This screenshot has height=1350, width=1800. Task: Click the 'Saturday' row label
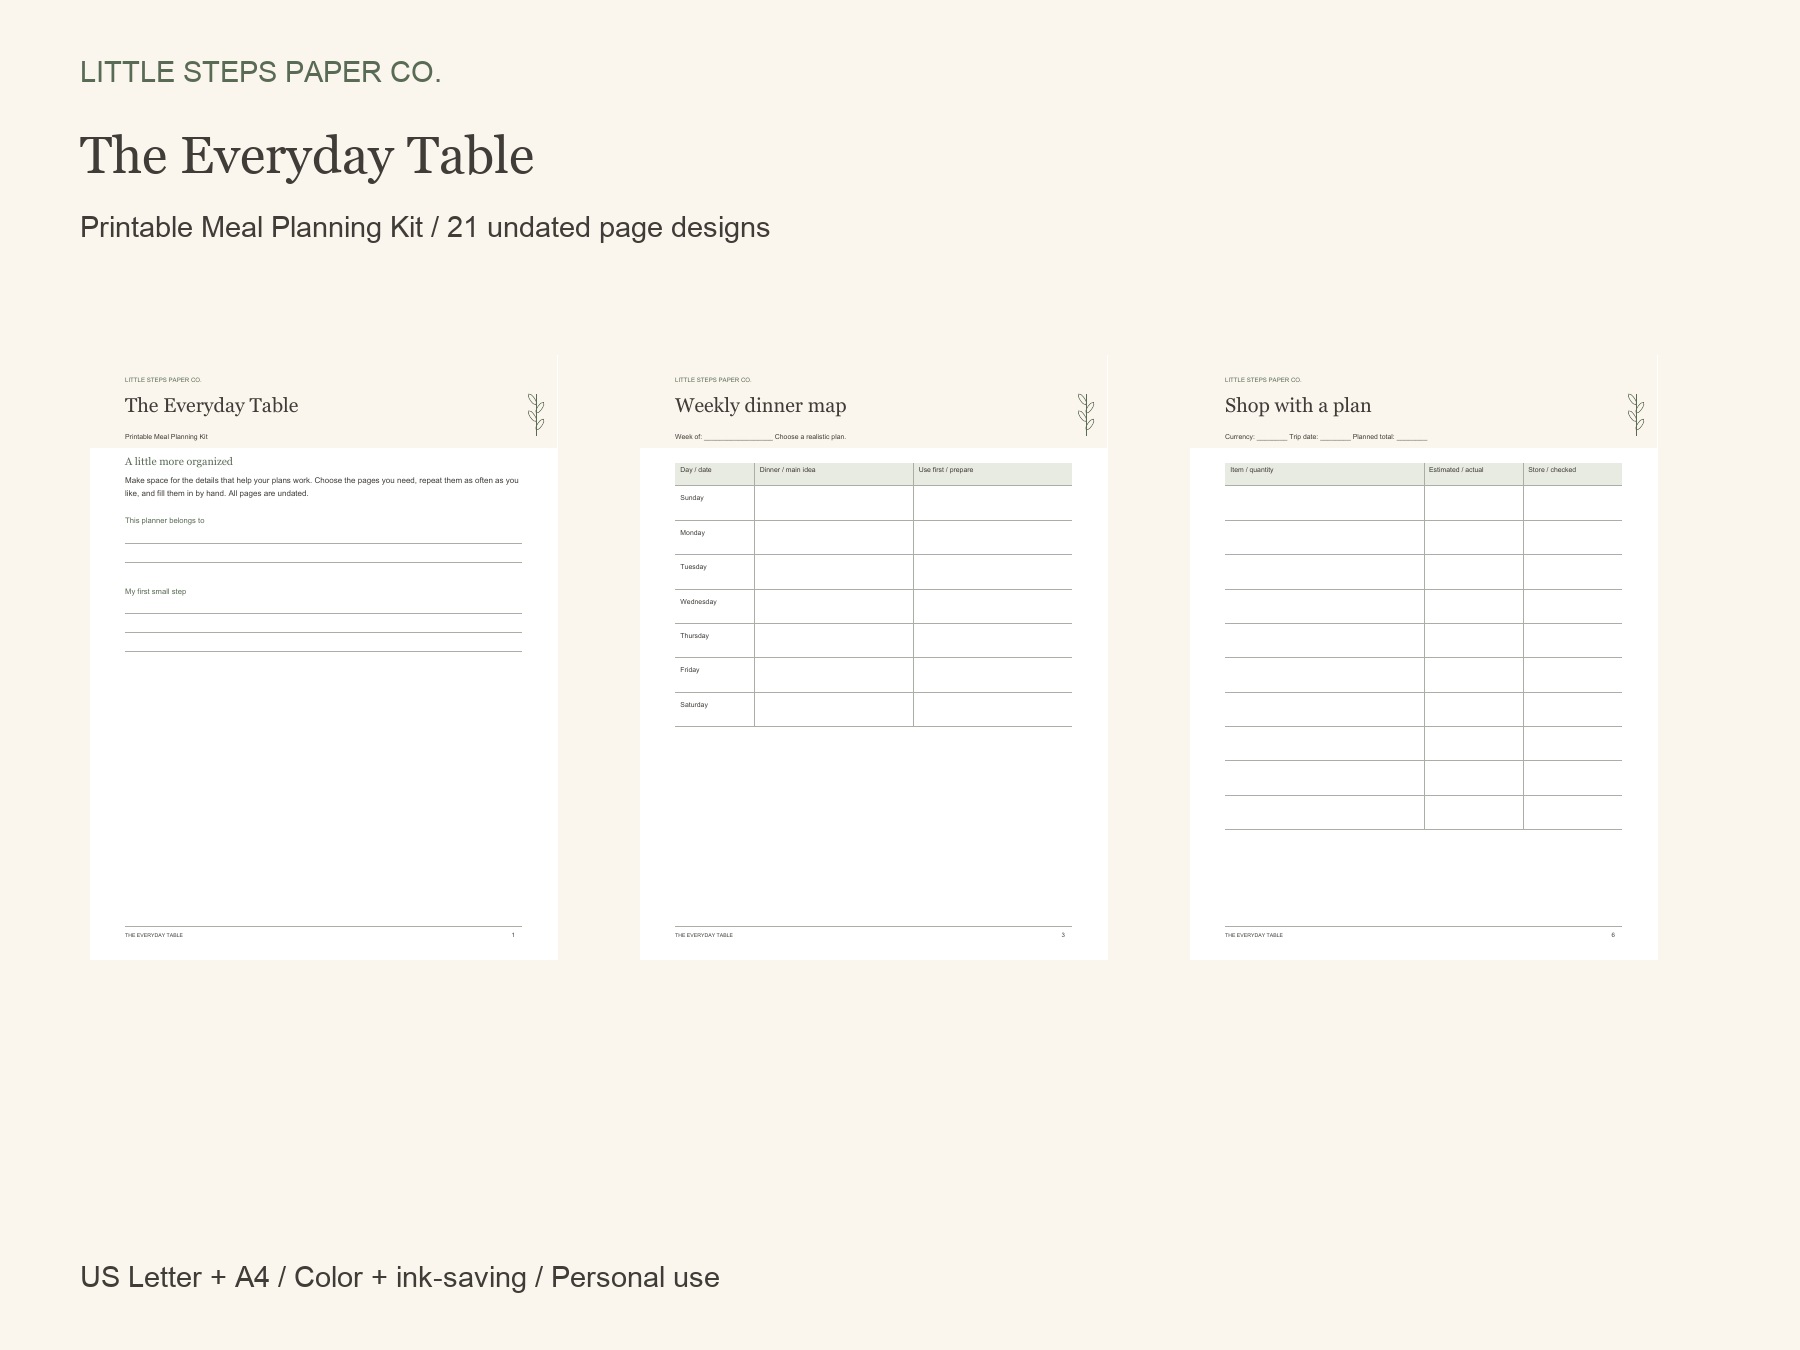pyautogui.click(x=694, y=705)
